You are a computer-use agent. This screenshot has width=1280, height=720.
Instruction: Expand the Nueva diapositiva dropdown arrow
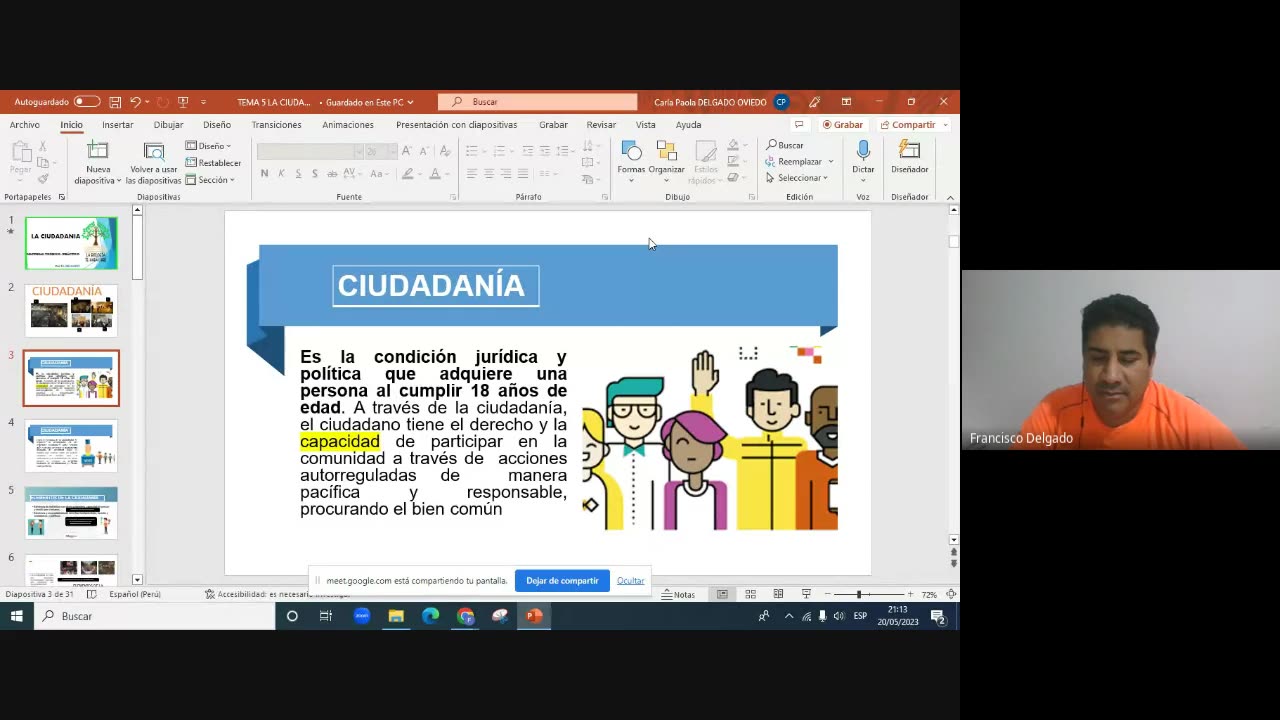[118, 181]
